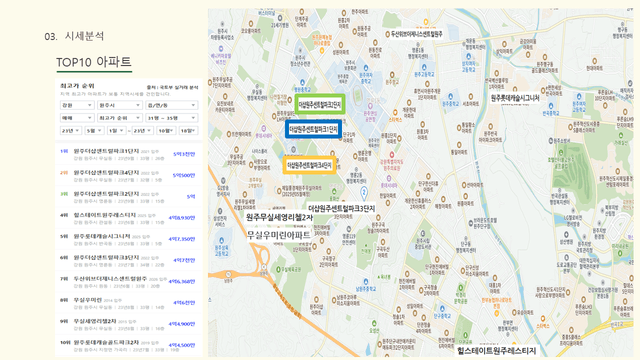Screen dimensions: 640x360
Task: Click the green-boxed 더샵원주센트럴파크2단지 map label
Action: click(320, 104)
